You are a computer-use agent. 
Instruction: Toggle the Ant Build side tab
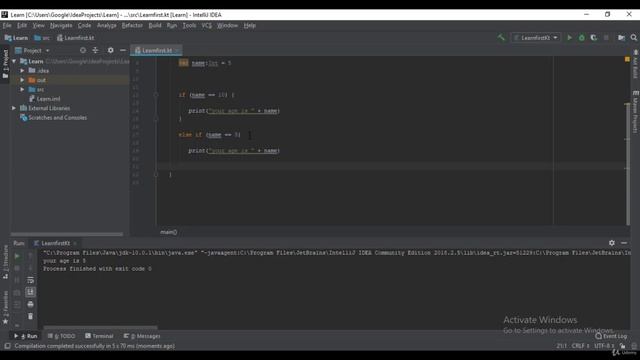pos(636,64)
